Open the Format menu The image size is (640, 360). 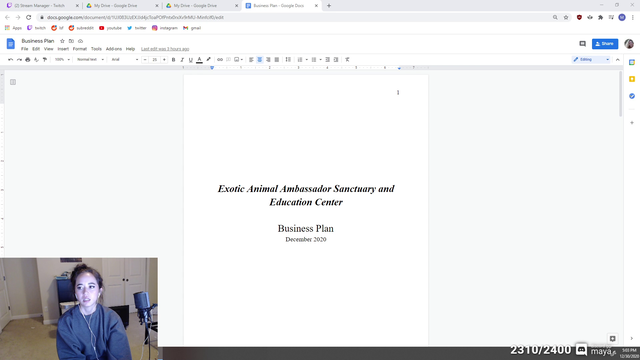pyautogui.click(x=80, y=49)
